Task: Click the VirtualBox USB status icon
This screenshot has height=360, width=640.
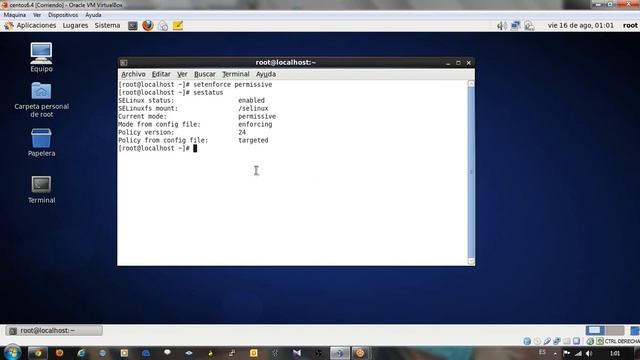Action: (x=547, y=341)
